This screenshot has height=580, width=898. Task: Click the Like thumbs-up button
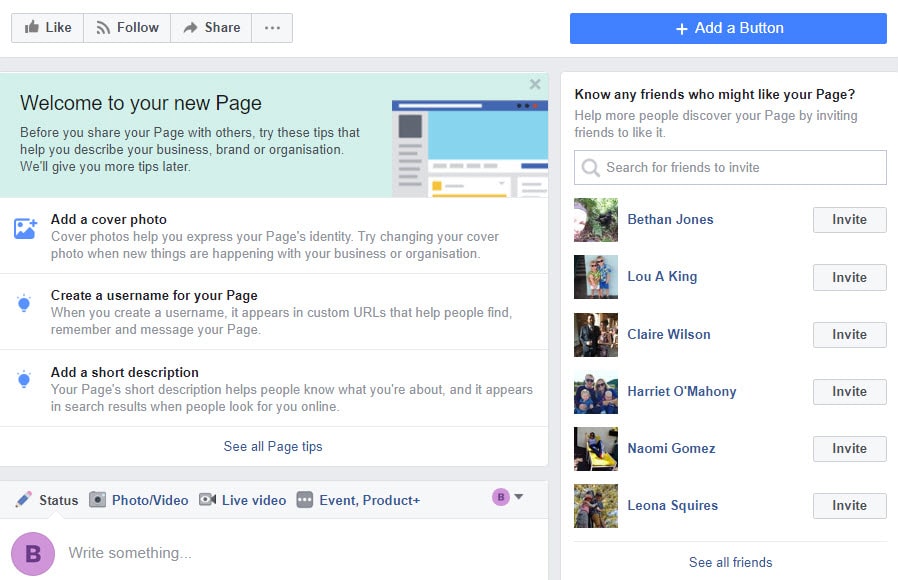tap(47, 28)
